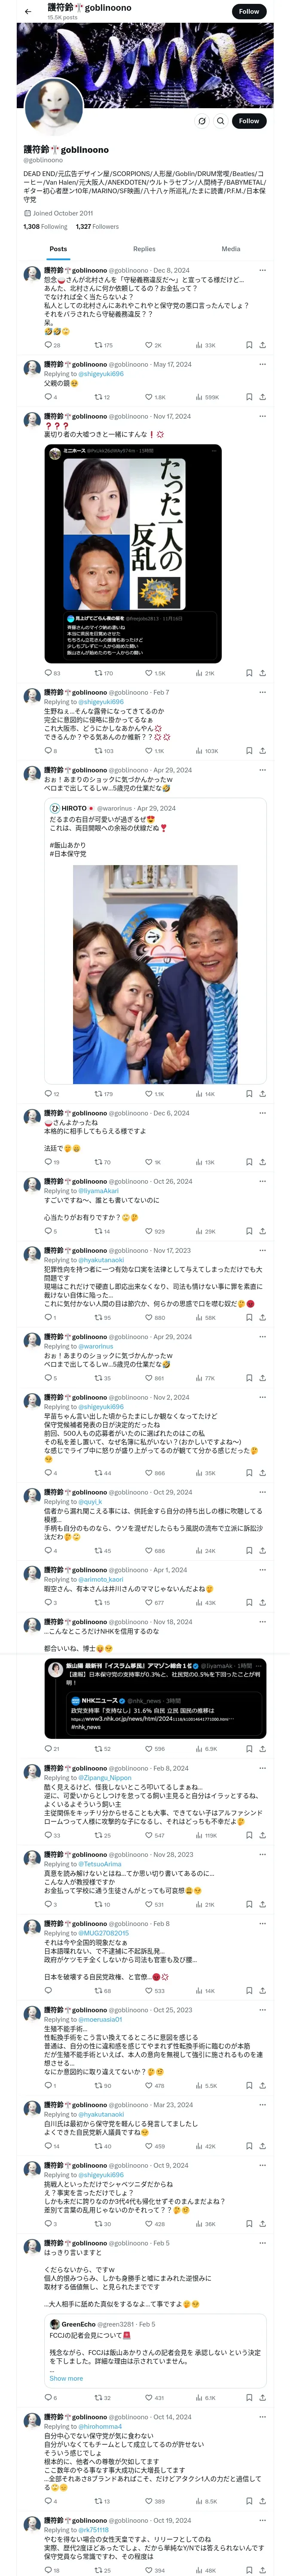Viewport: 290px width, 2576px height.
Task: Open more options on the Nov 17, 2023 post
Action: point(262,1251)
